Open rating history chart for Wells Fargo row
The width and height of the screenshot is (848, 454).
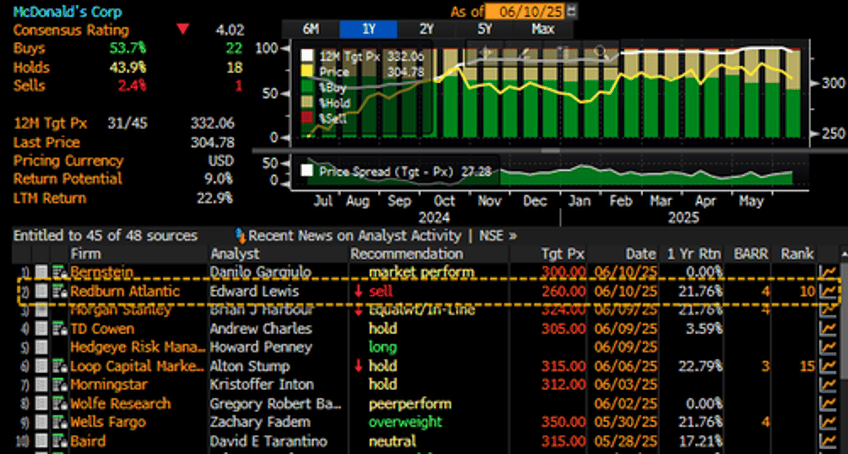pyautogui.click(x=828, y=422)
